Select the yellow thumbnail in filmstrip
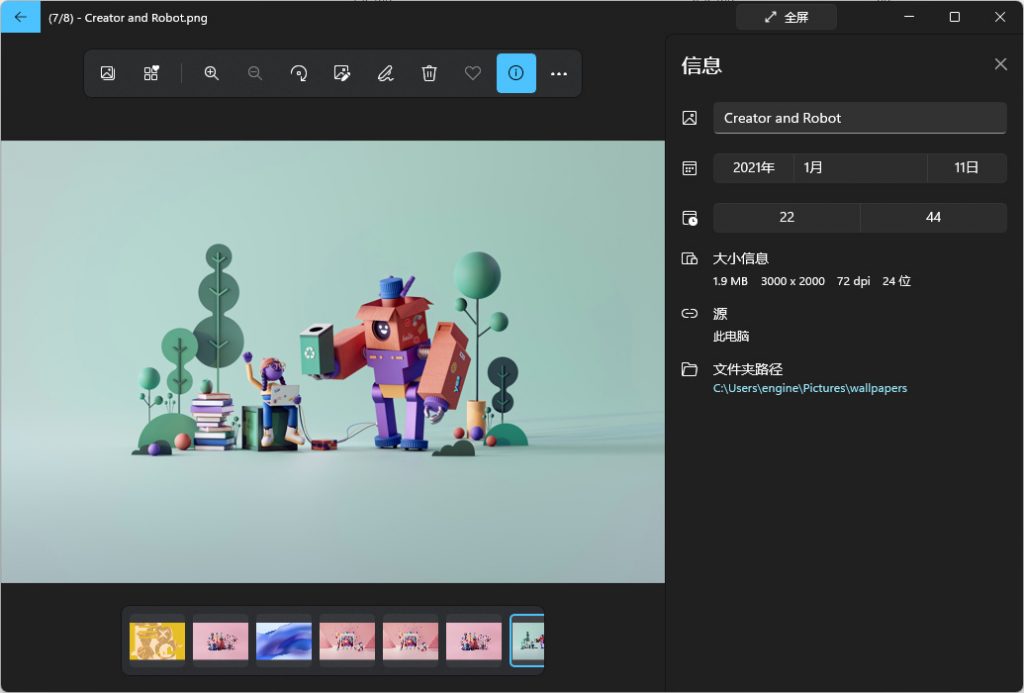Image resolution: width=1024 pixels, height=693 pixels. [x=157, y=641]
